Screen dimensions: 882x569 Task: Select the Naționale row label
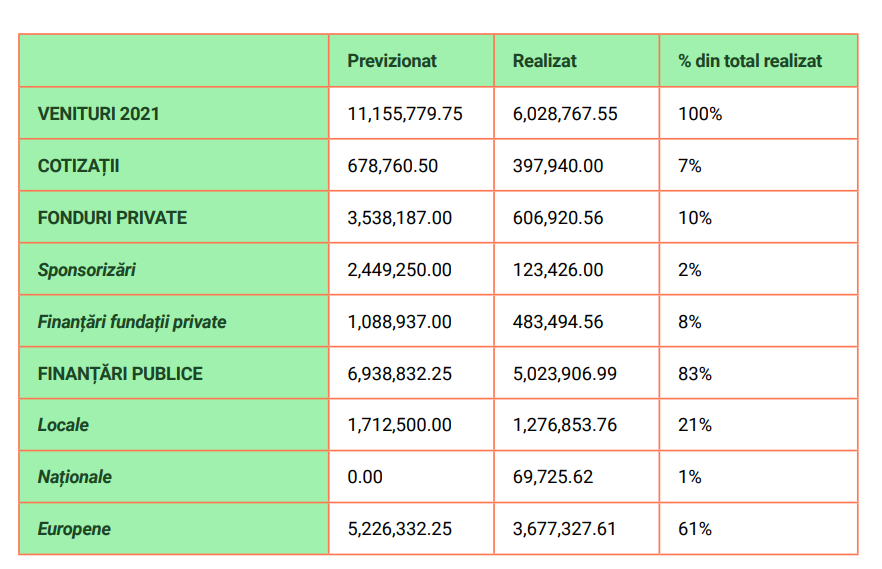tap(75, 477)
